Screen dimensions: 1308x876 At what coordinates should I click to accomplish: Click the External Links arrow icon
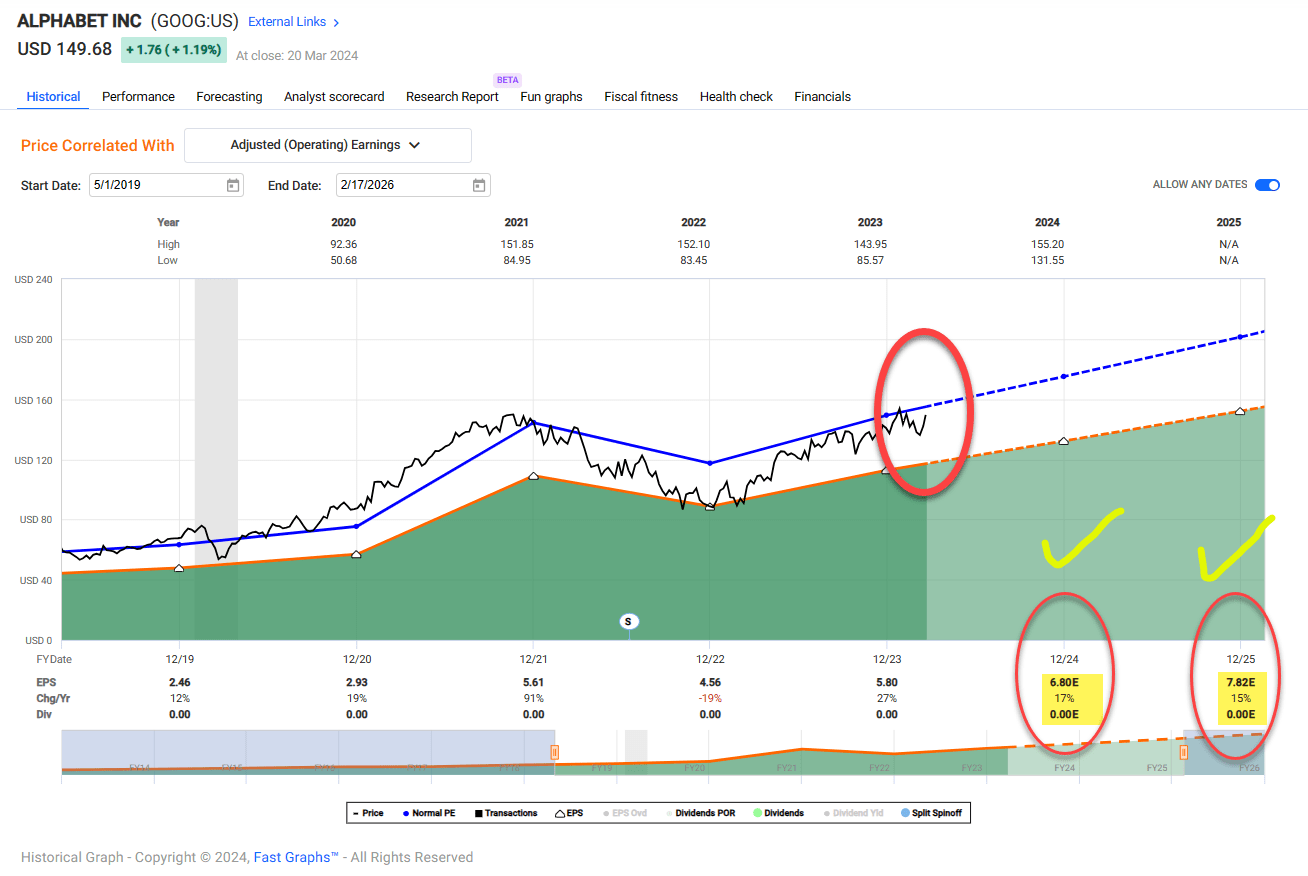pyautogui.click(x=336, y=22)
